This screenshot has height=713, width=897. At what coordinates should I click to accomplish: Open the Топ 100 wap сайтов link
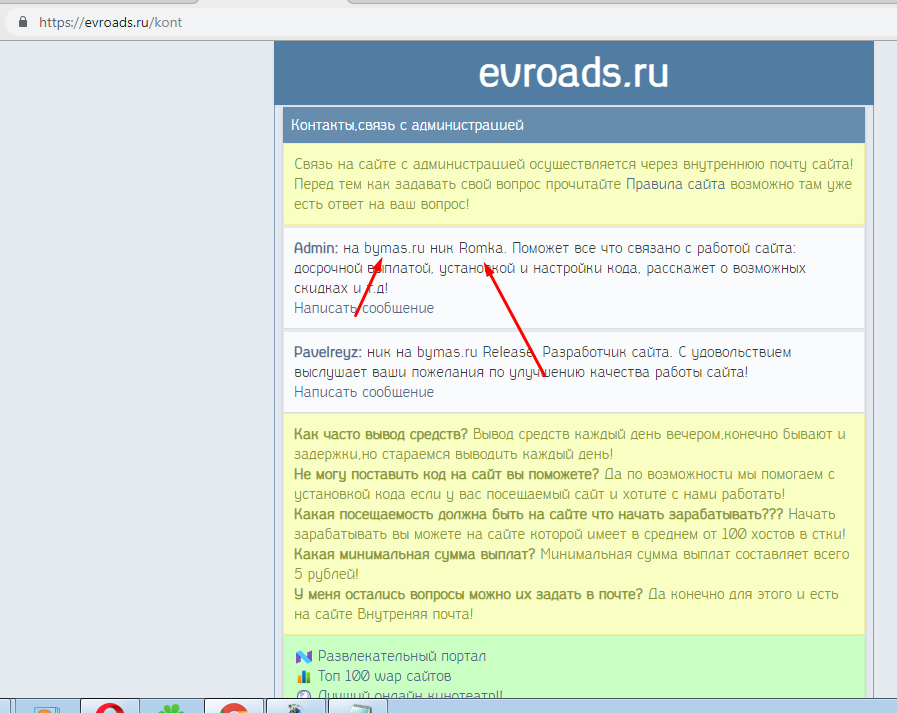[x=384, y=676]
